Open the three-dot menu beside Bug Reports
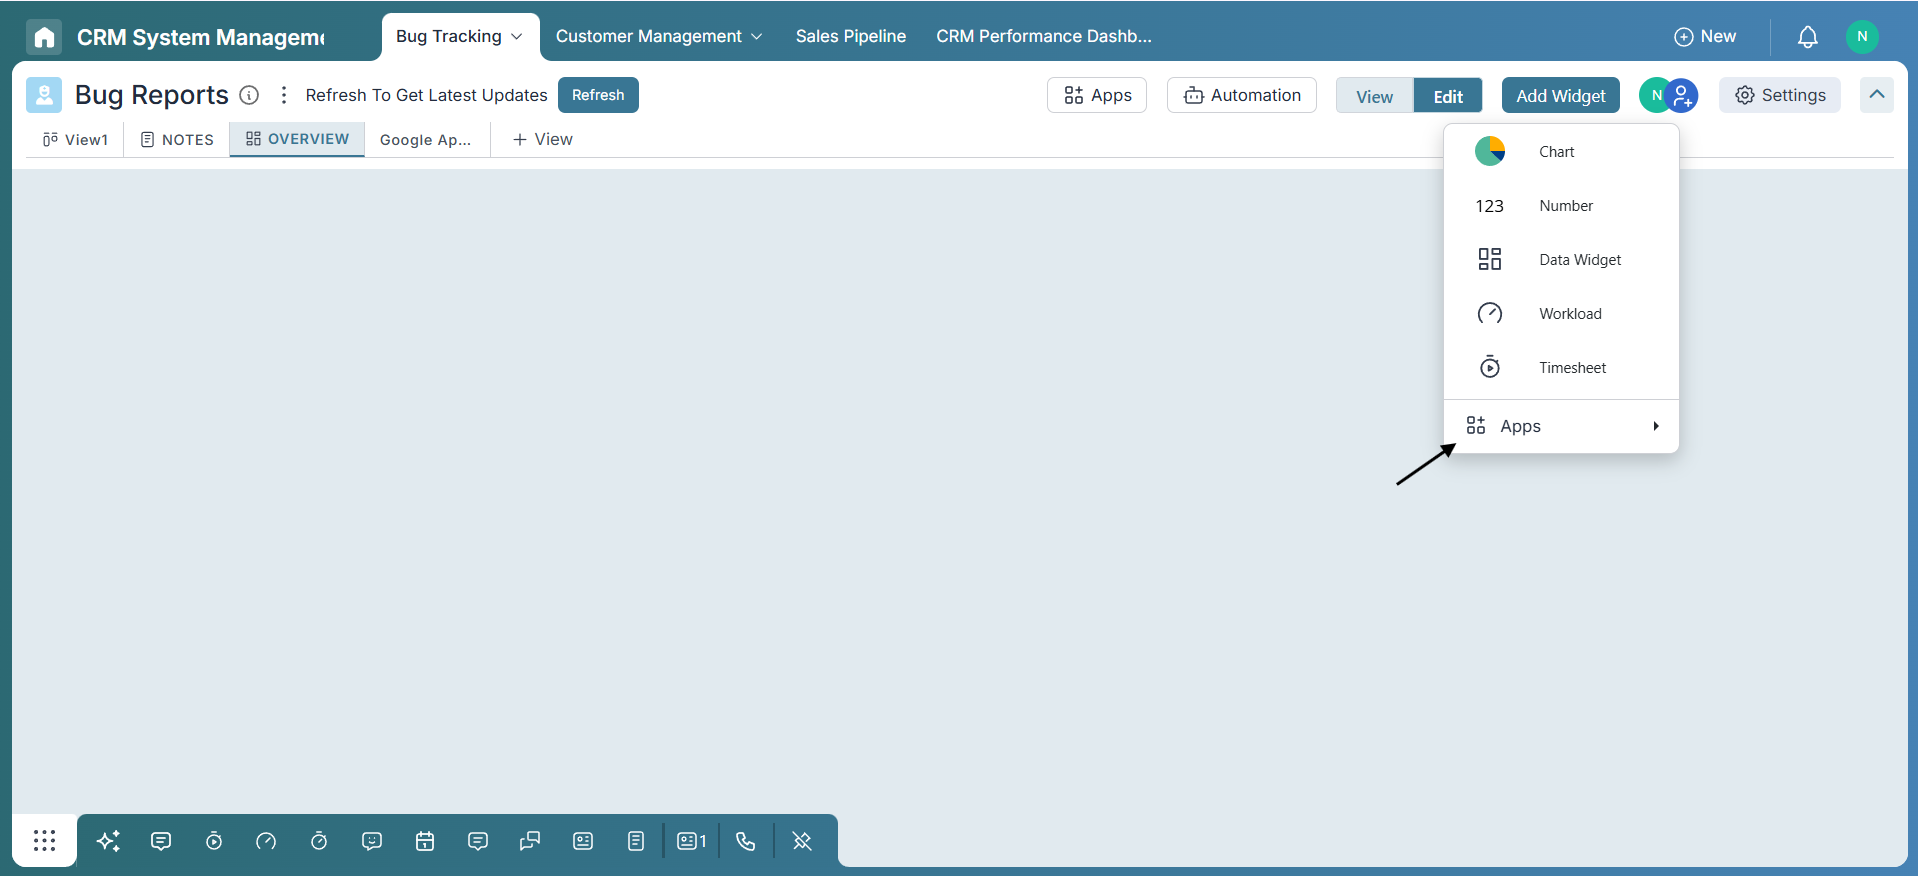This screenshot has width=1918, height=876. point(284,95)
